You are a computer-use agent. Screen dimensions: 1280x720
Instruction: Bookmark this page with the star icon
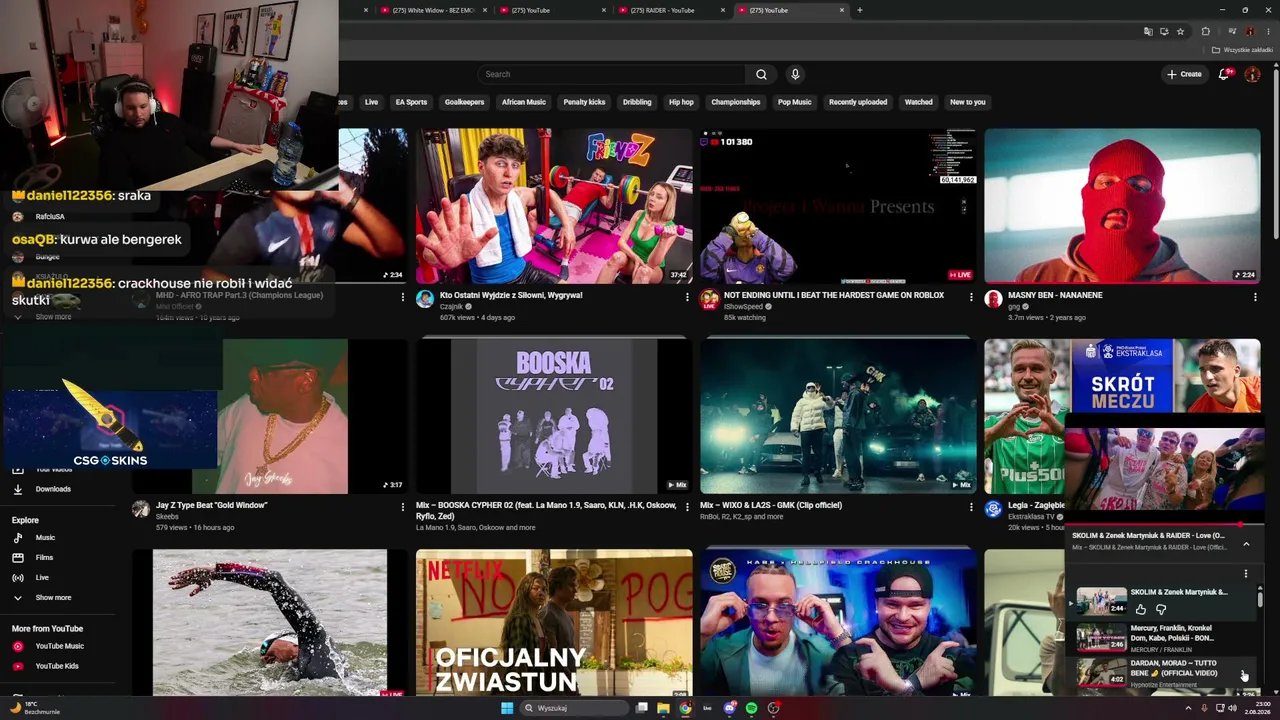point(1180,31)
